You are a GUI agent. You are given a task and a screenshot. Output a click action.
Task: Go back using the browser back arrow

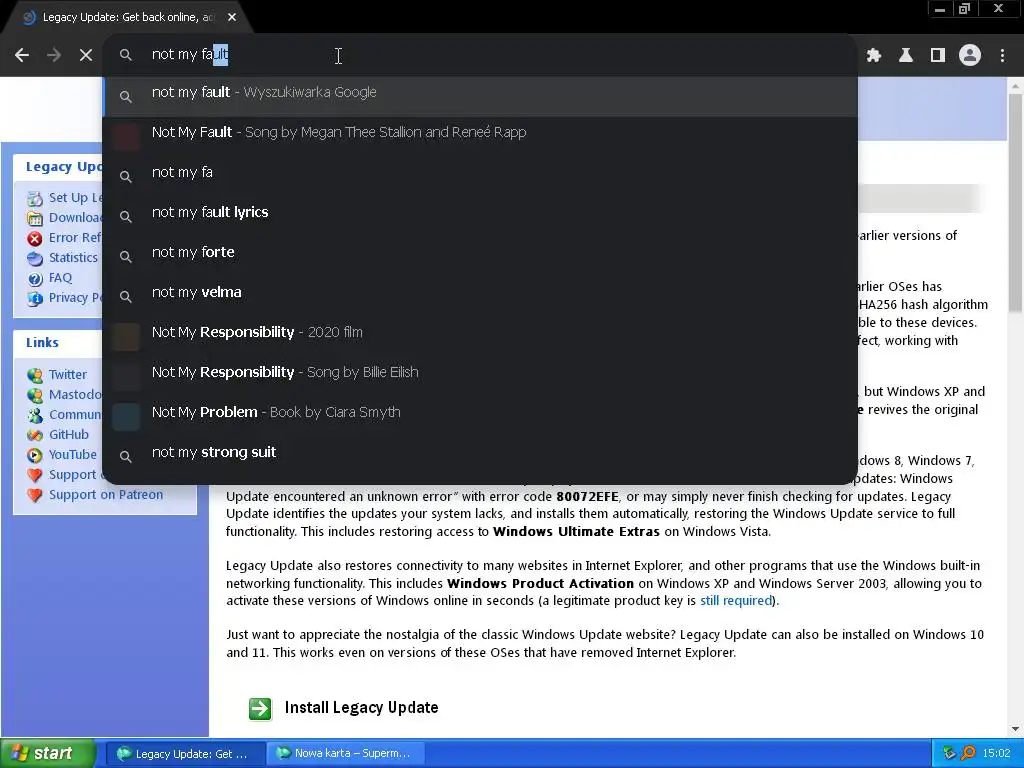pyautogui.click(x=22, y=55)
